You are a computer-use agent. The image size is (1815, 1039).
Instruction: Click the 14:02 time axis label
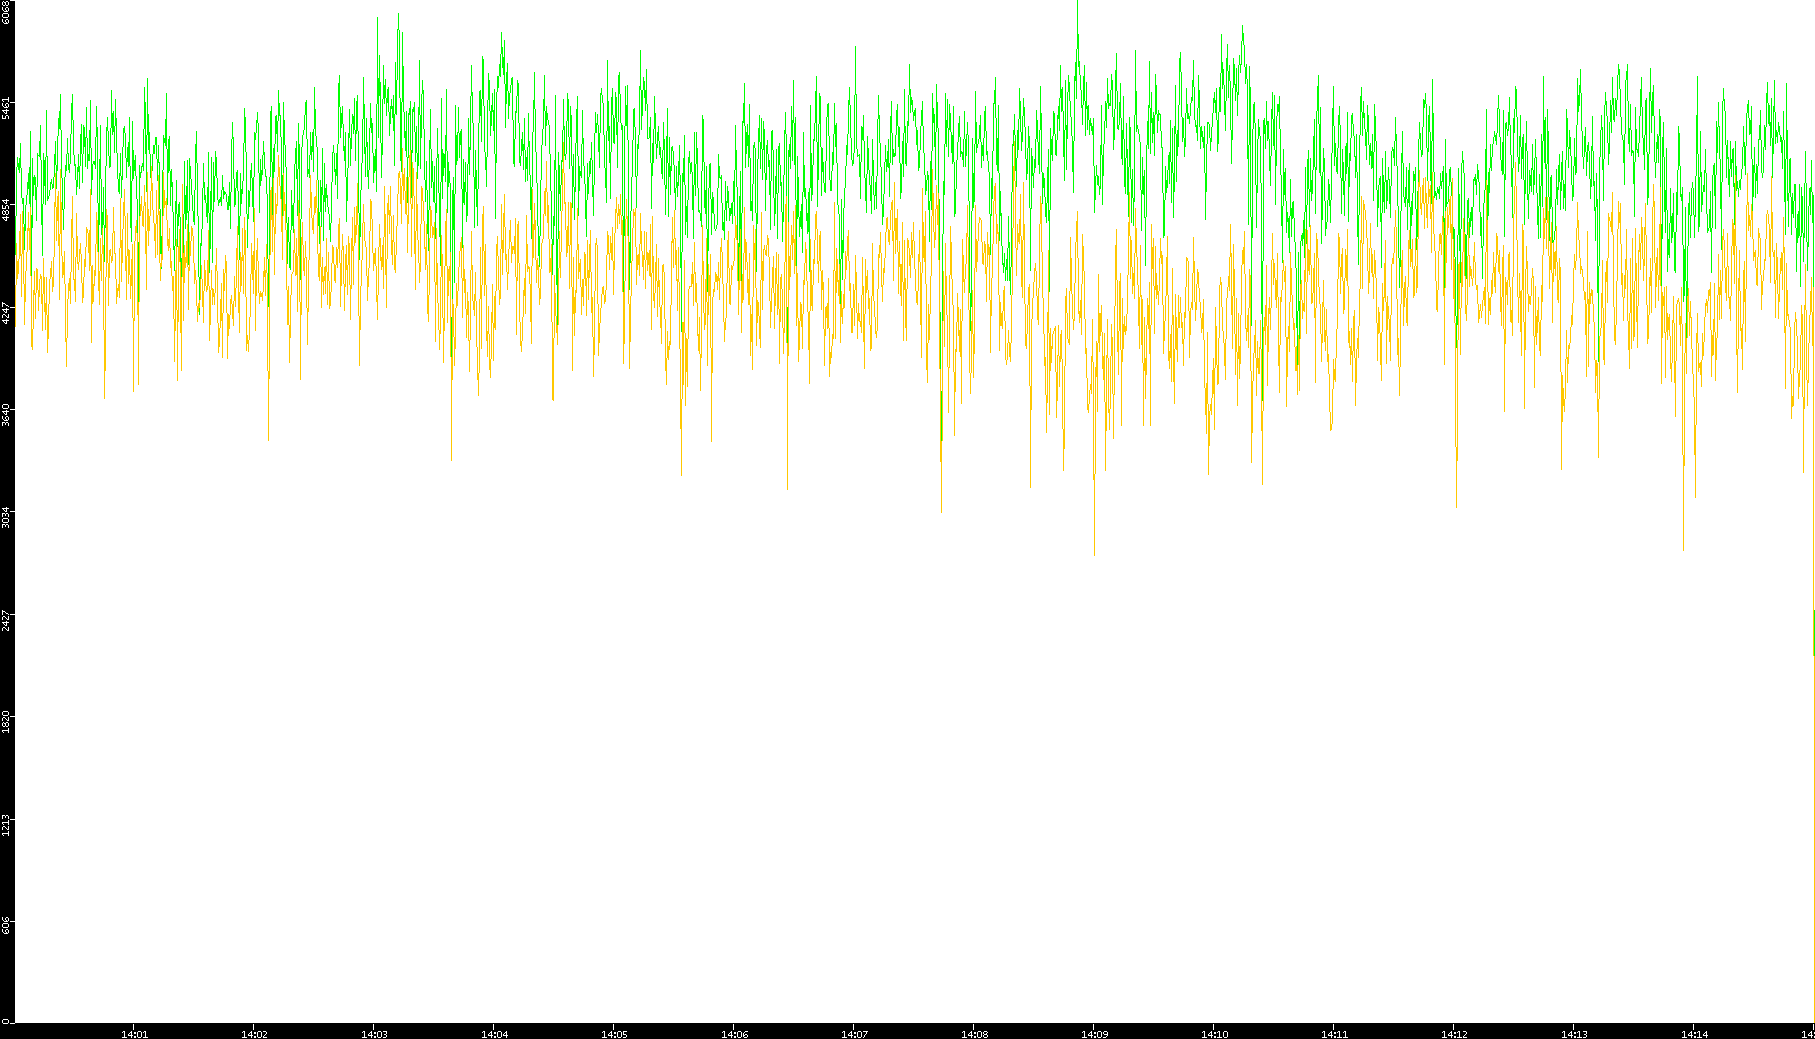tap(254, 1033)
